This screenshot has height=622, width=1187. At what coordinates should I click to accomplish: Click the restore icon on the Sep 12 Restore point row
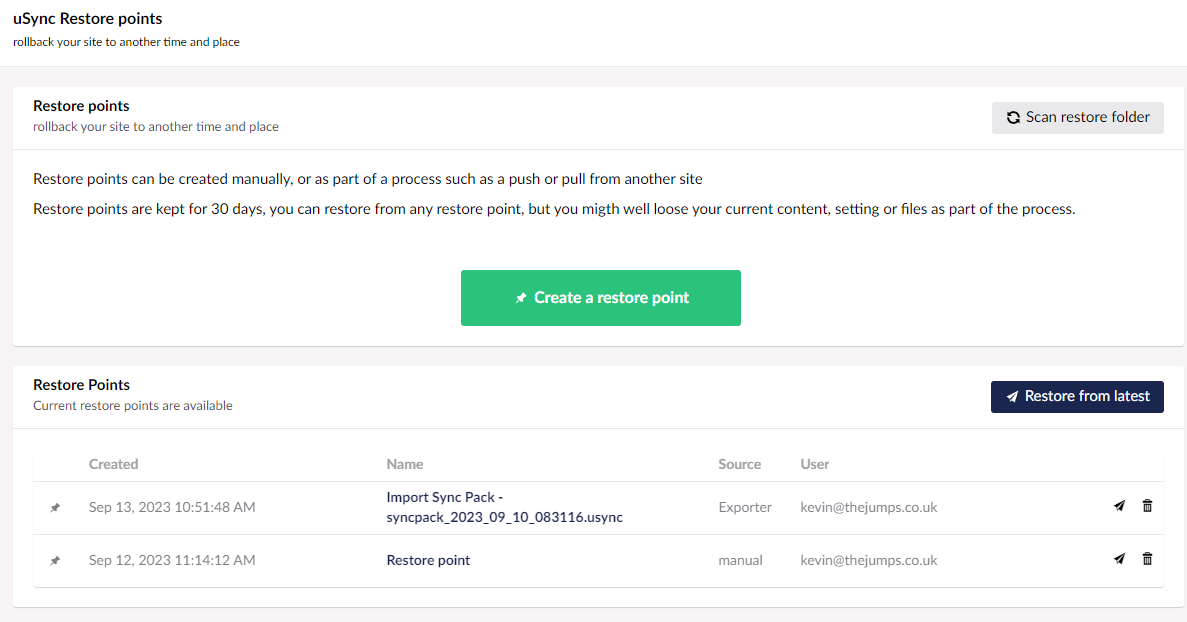(1119, 559)
